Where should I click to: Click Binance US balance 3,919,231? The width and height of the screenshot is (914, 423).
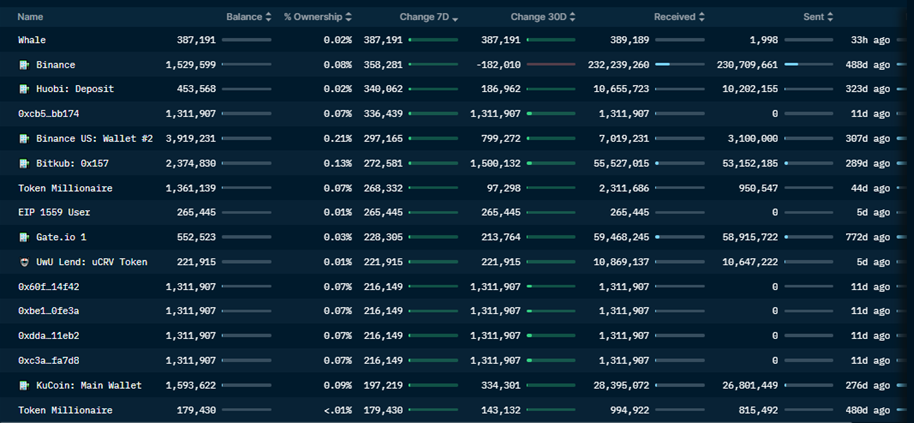(x=191, y=139)
